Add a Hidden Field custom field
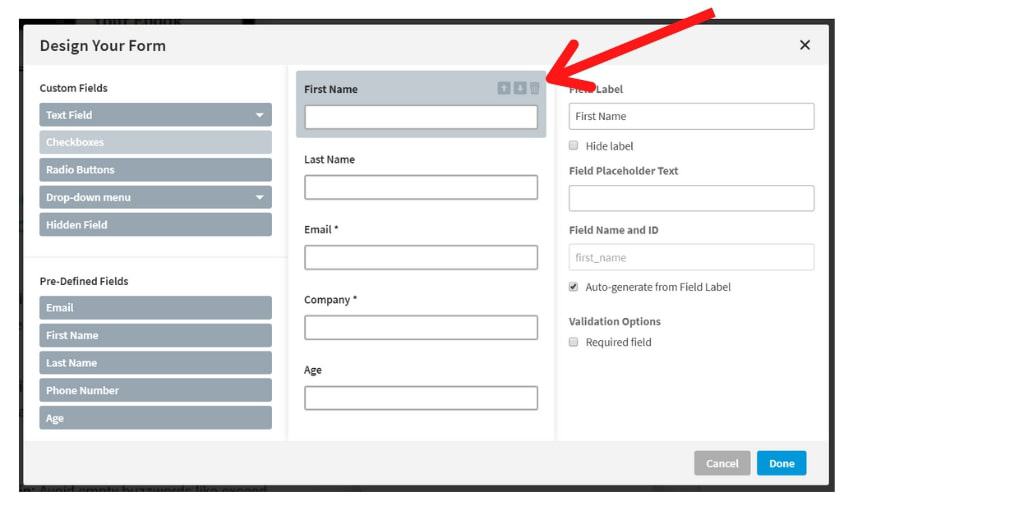This screenshot has width=1024, height=512. coord(155,225)
